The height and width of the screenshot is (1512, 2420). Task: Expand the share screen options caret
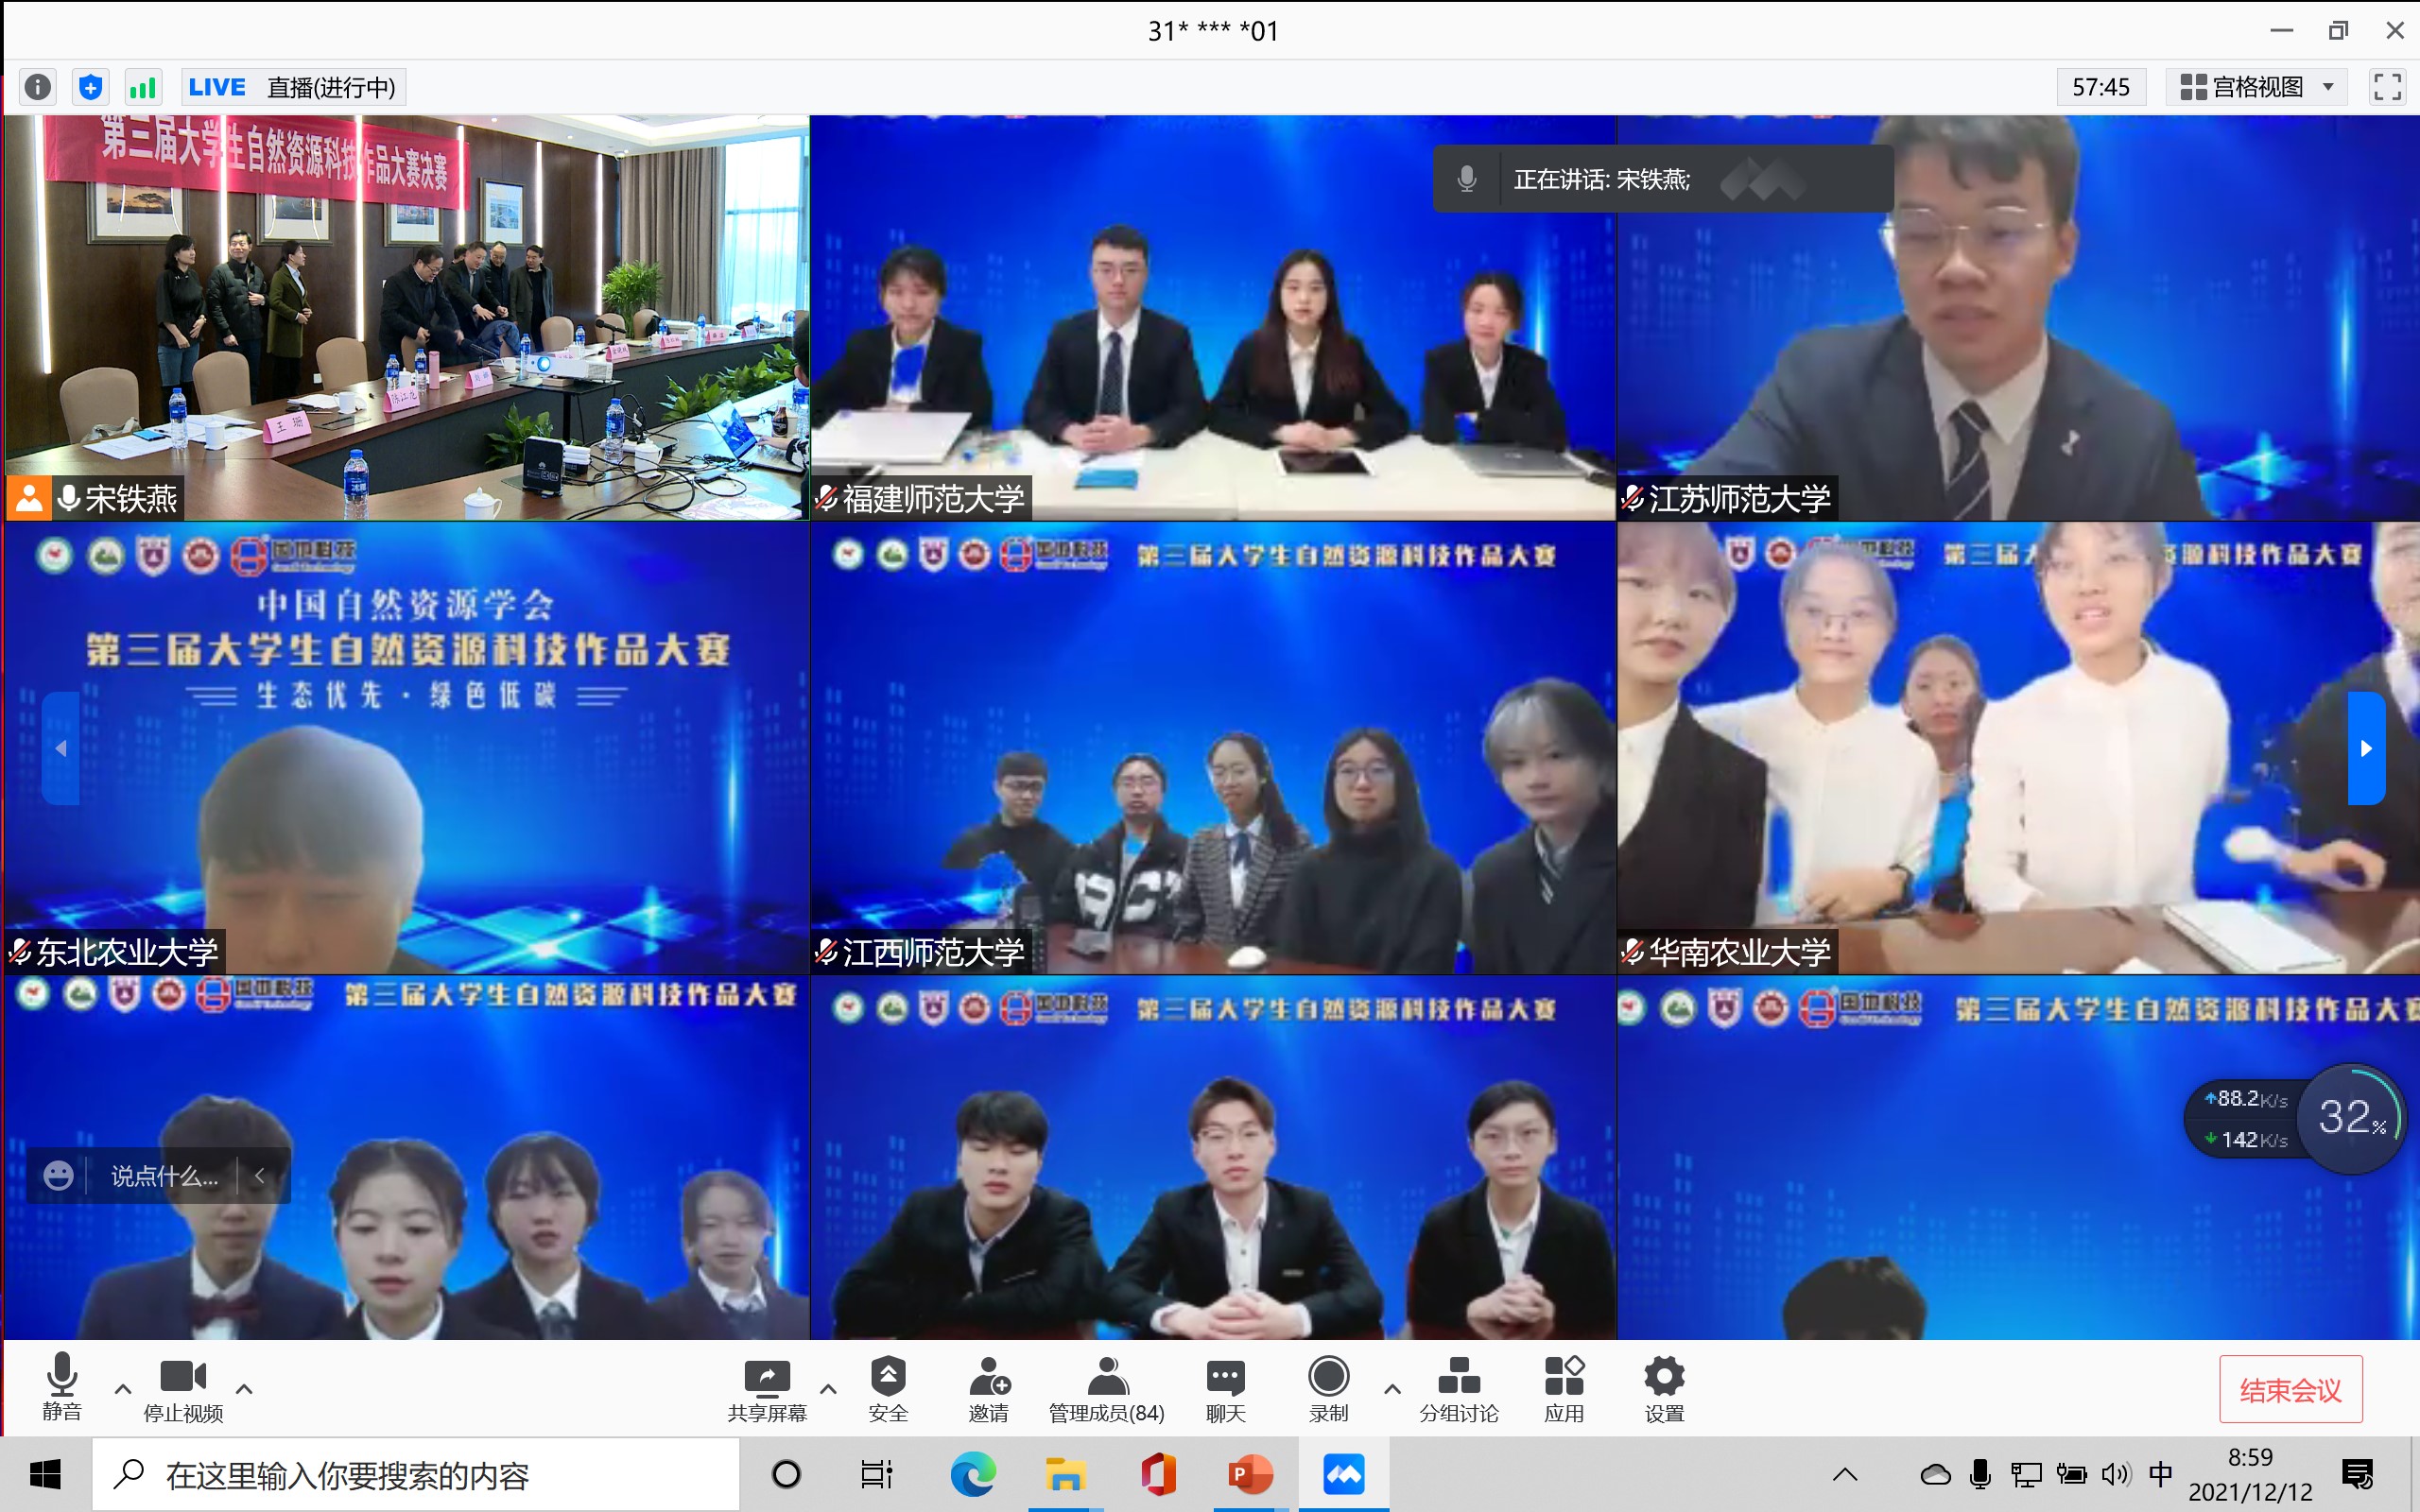pos(828,1389)
